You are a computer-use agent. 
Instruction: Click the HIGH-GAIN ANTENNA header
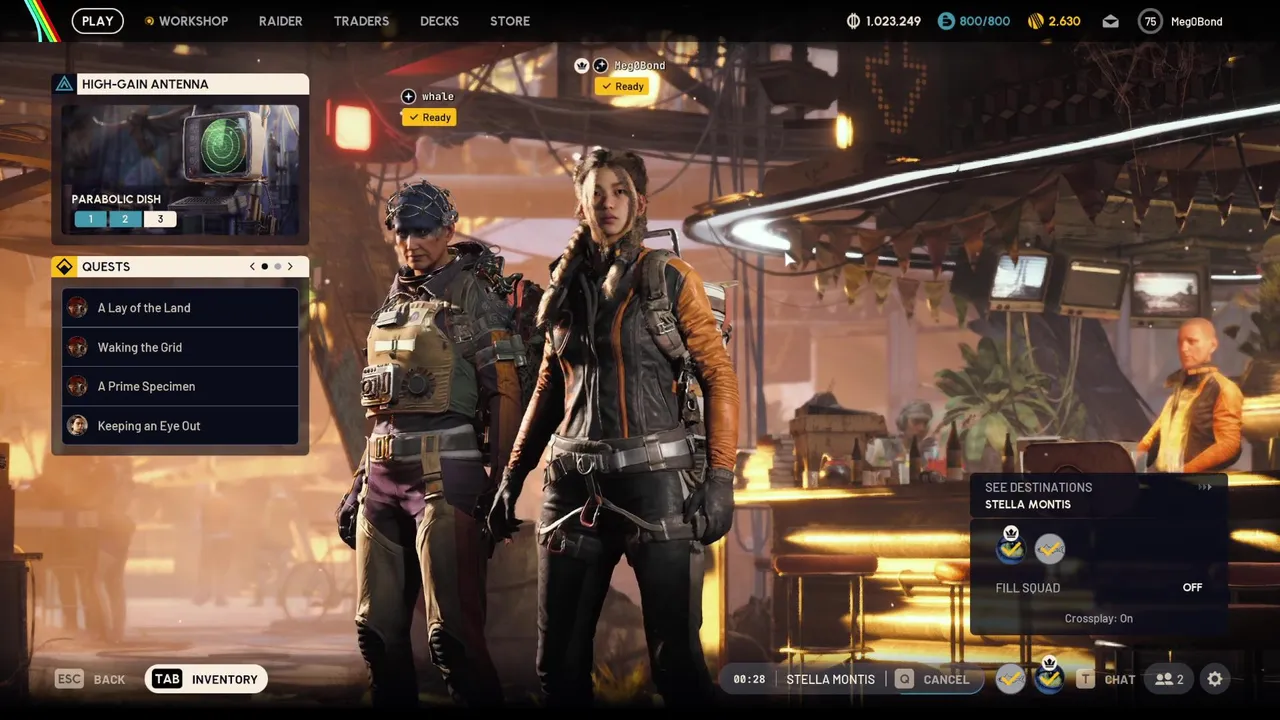[x=181, y=84]
